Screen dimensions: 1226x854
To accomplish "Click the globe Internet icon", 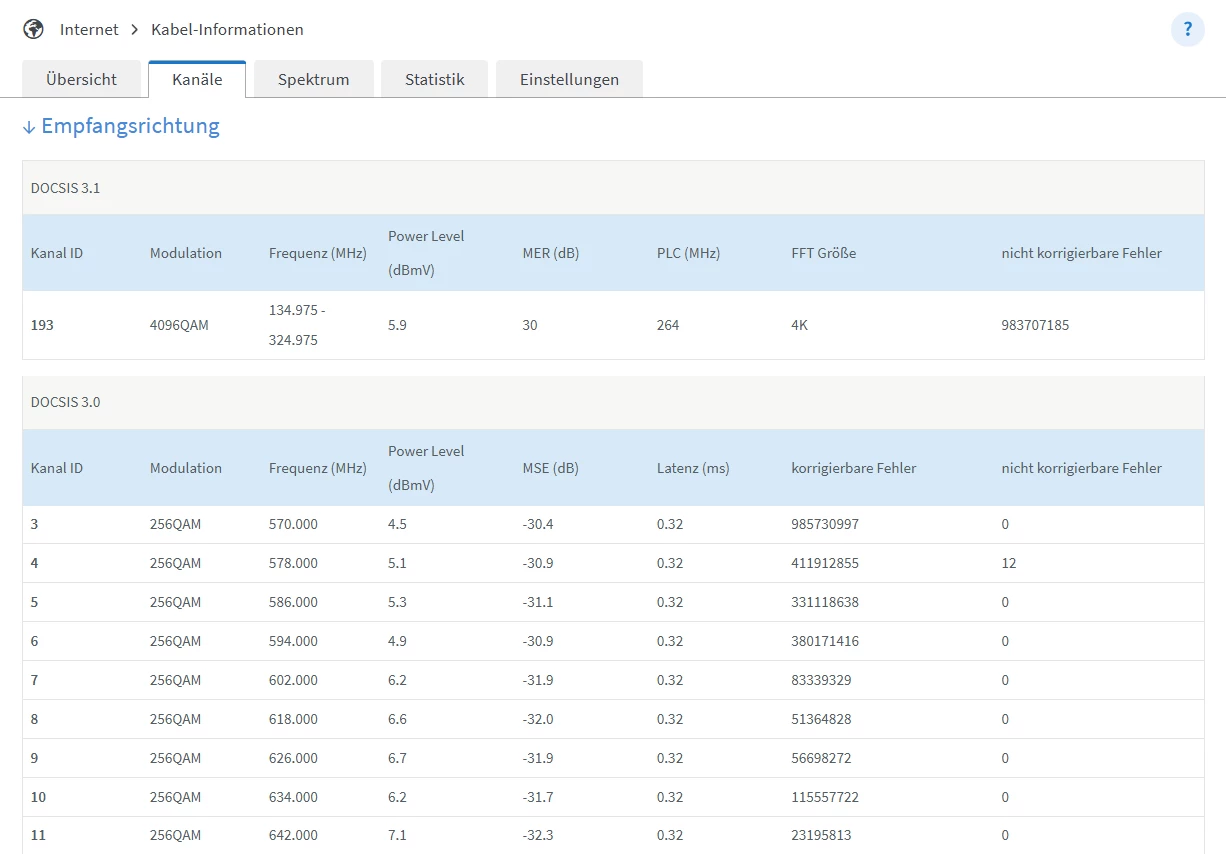I will (34, 29).
